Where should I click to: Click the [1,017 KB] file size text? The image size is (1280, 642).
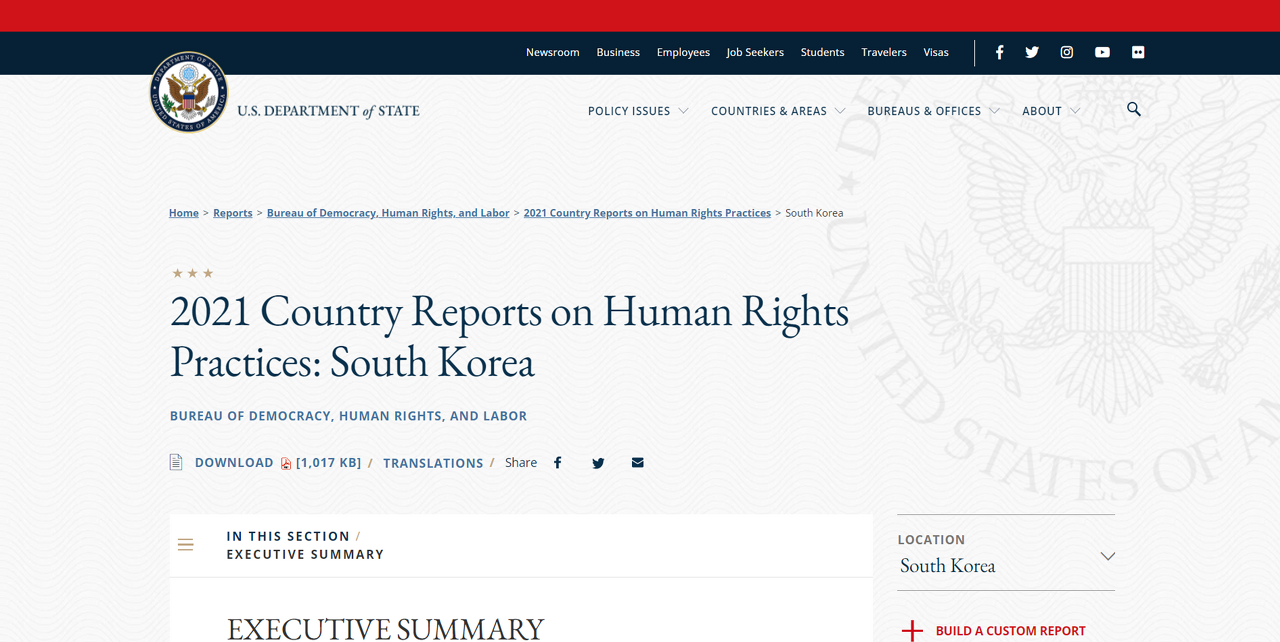pyautogui.click(x=329, y=462)
